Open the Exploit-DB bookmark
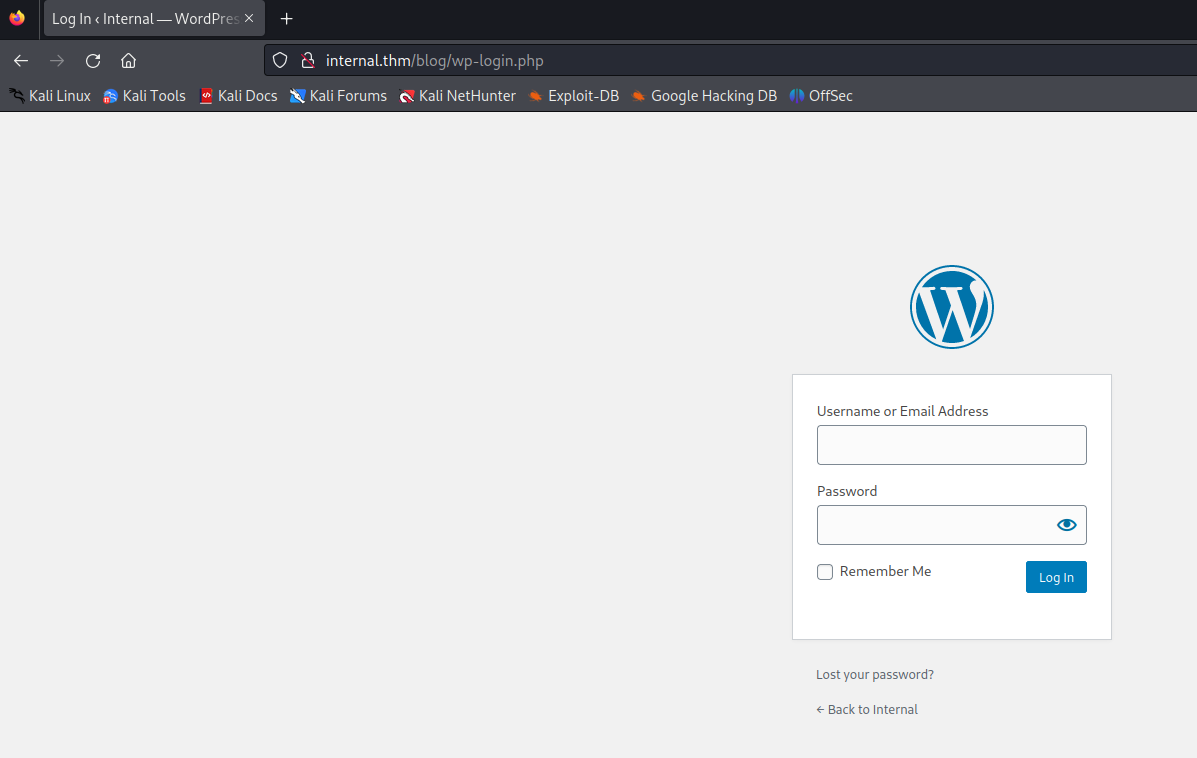Viewport: 1197px width, 758px height. coord(573,95)
